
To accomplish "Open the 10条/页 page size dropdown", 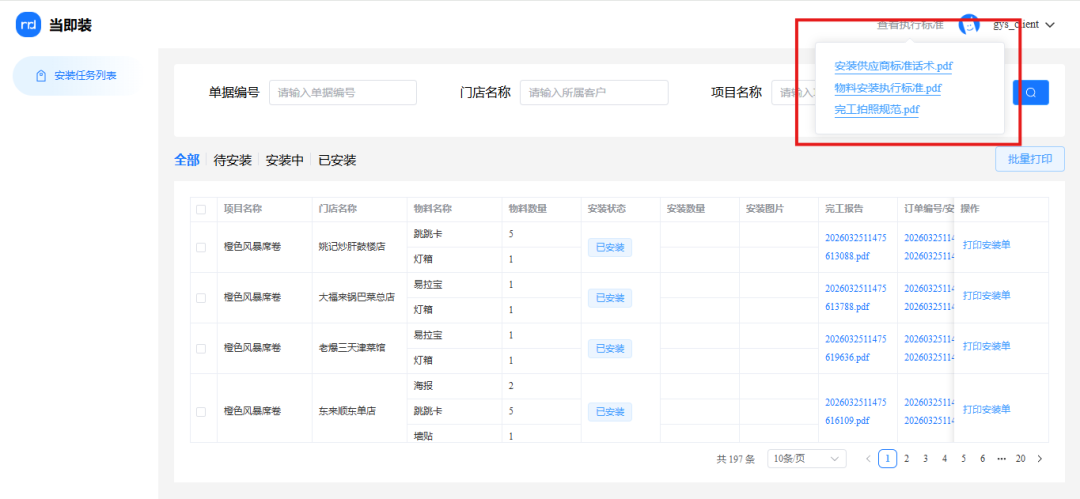I will 806,458.
